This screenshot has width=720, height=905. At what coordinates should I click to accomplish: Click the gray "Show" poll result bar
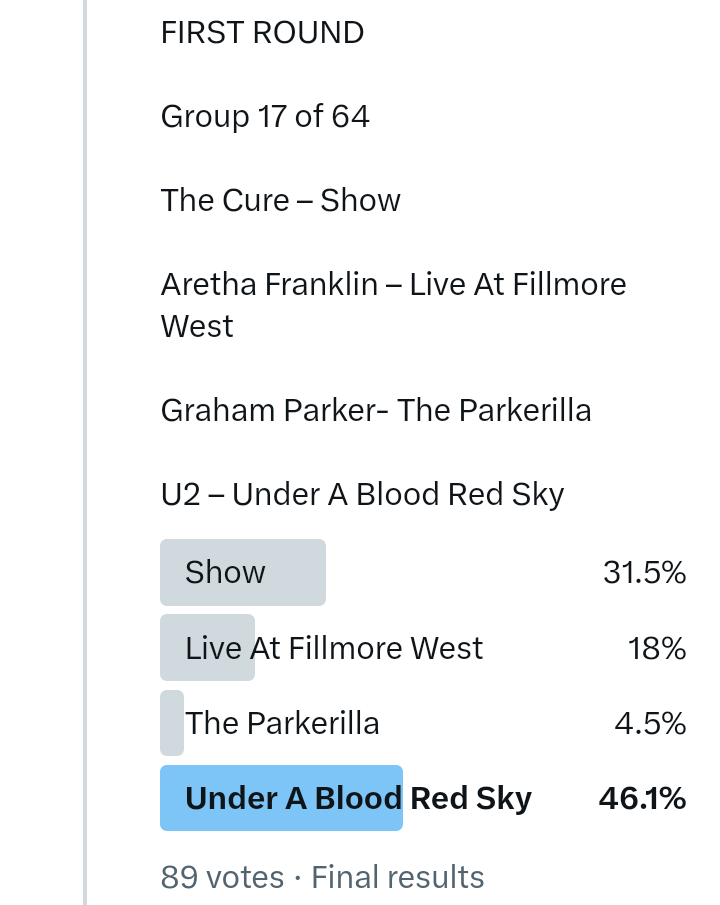[x=243, y=573]
